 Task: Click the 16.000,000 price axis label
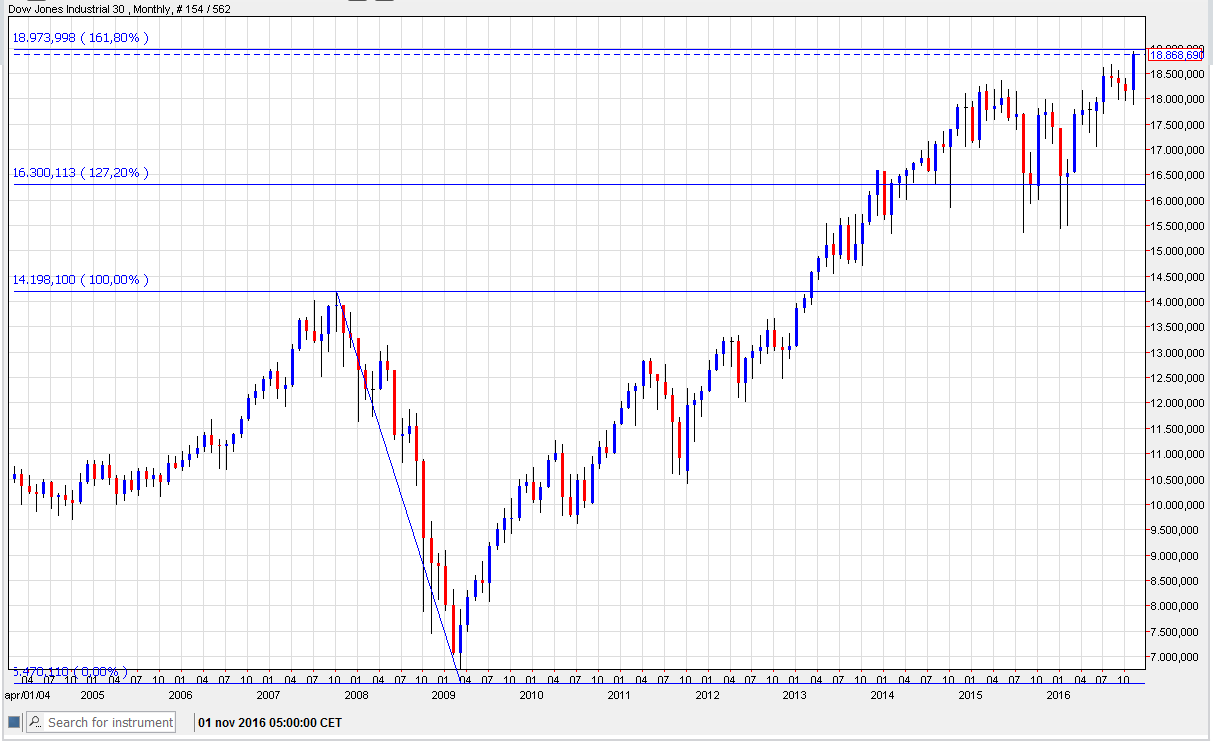(1176, 201)
